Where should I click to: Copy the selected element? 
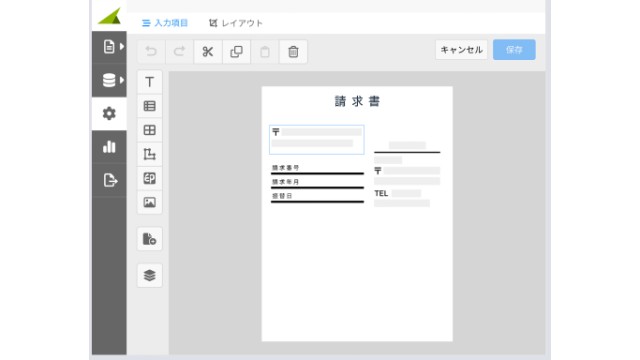pyautogui.click(x=236, y=51)
